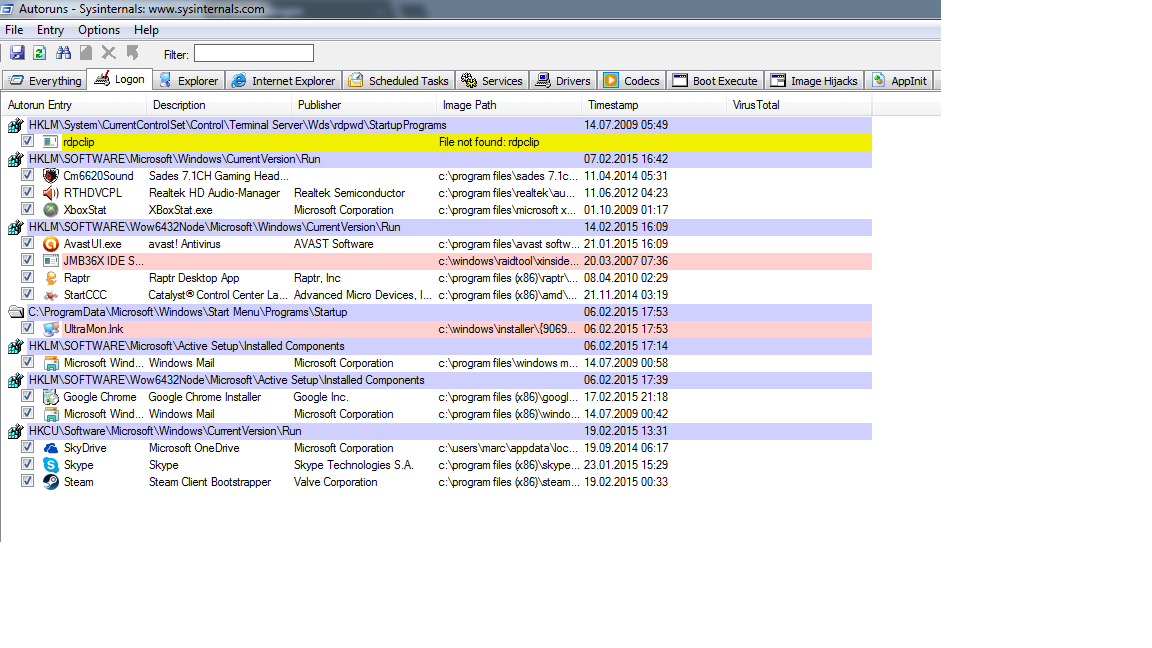Click the Skype entry icon
Image resolution: width=1152 pixels, height=648 pixels.
pyautogui.click(x=51, y=465)
